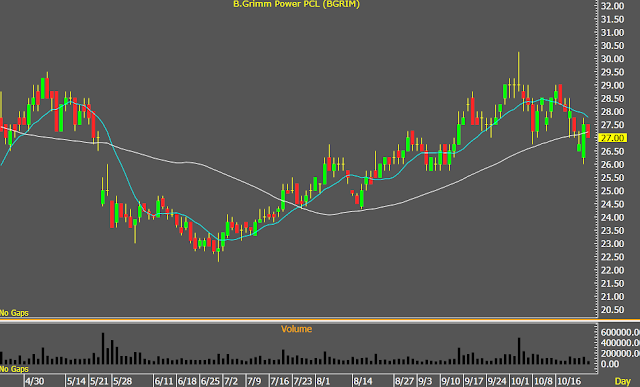Select the 5/28 date marker
The image size is (640, 387).
point(122,381)
